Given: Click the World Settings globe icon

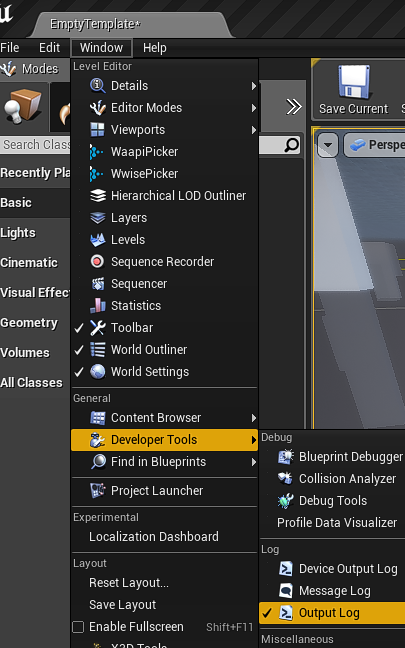Looking at the screenshot, I should point(98,372).
